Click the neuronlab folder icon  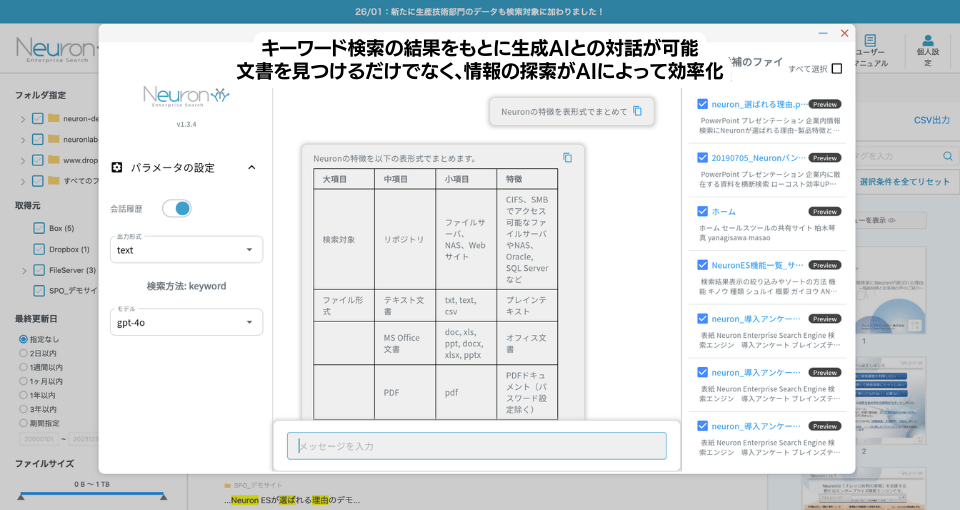click(54, 139)
